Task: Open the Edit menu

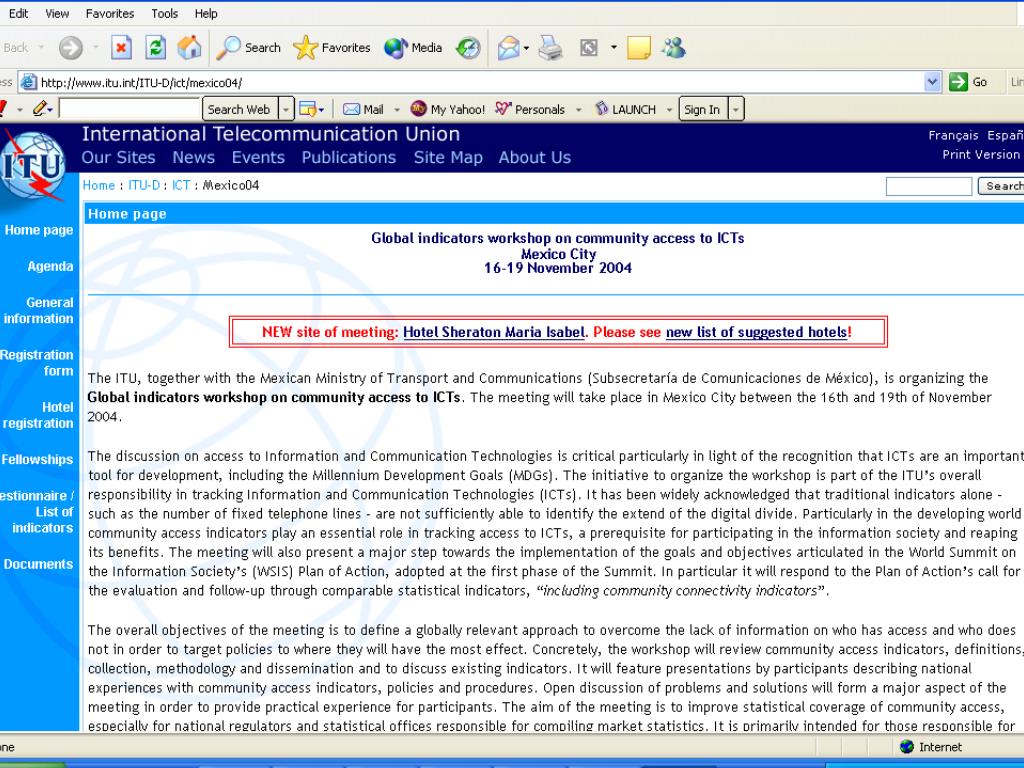Action: 18,13
